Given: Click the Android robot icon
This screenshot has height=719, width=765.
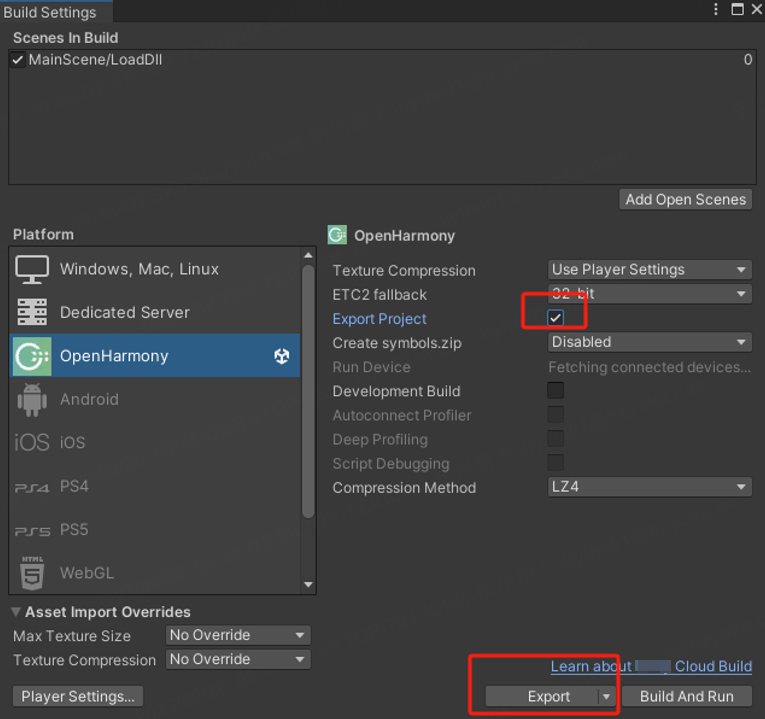Looking at the screenshot, I should click(32, 399).
